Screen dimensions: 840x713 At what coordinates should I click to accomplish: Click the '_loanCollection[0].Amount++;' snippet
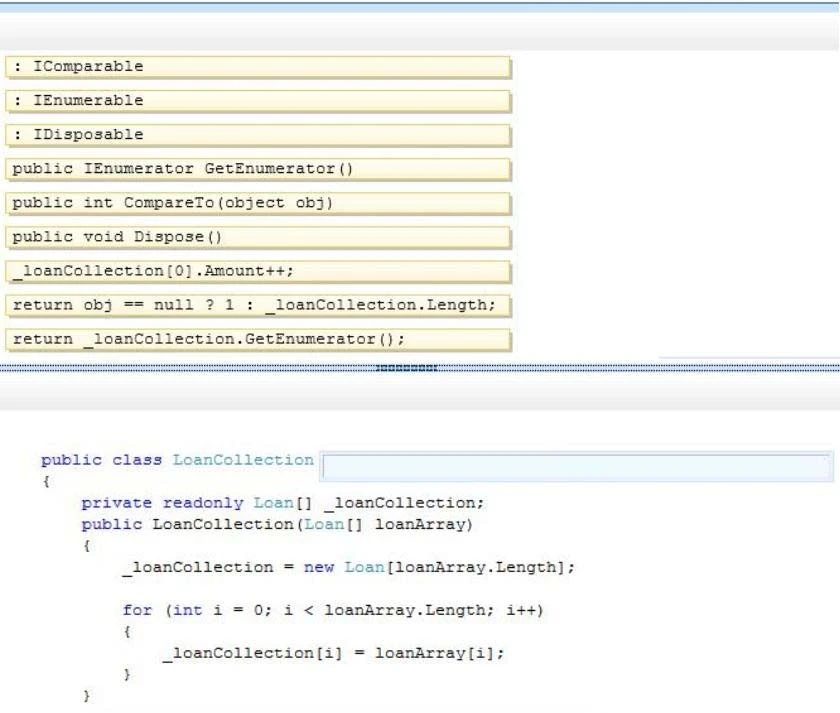coord(258,271)
